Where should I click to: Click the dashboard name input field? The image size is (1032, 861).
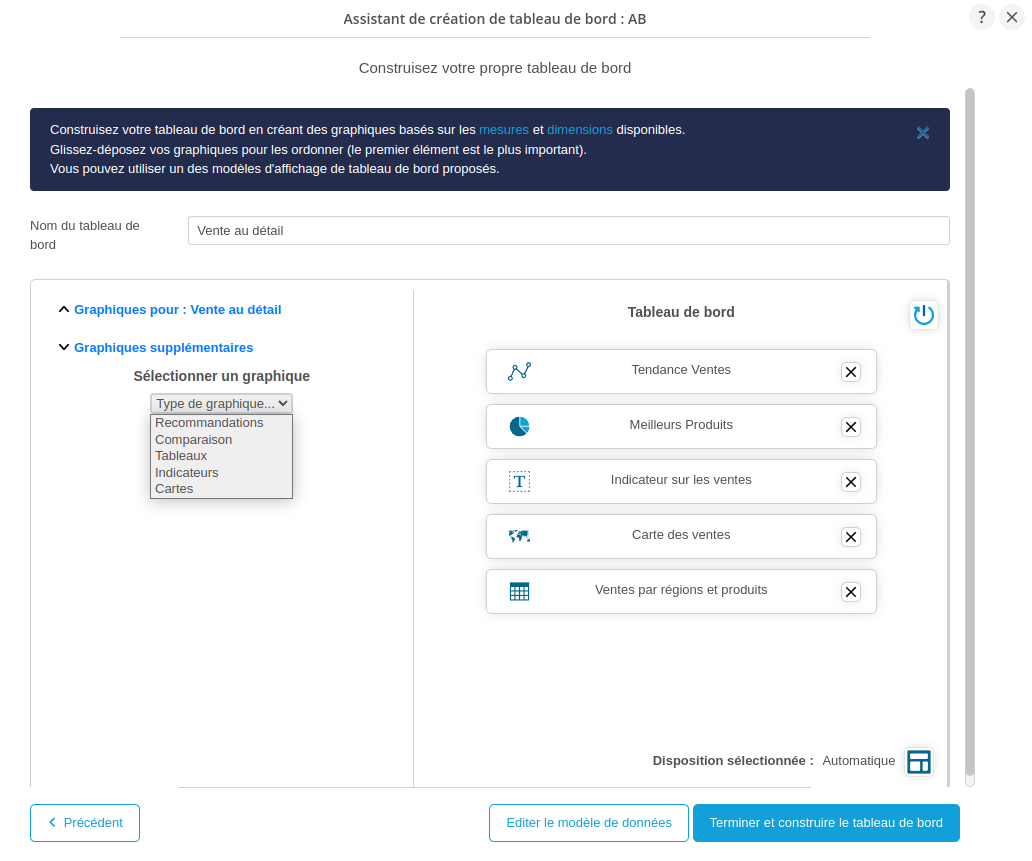(568, 230)
